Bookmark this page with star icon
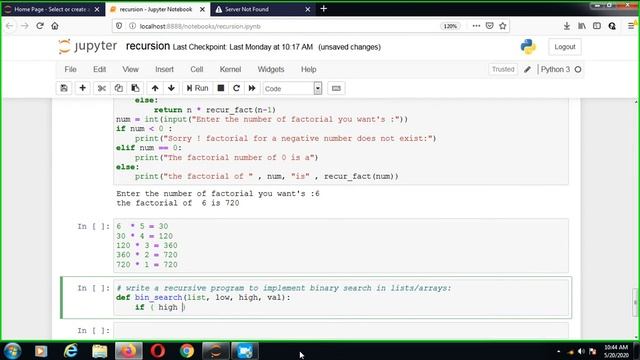This screenshot has height=360, width=640. coord(502,26)
